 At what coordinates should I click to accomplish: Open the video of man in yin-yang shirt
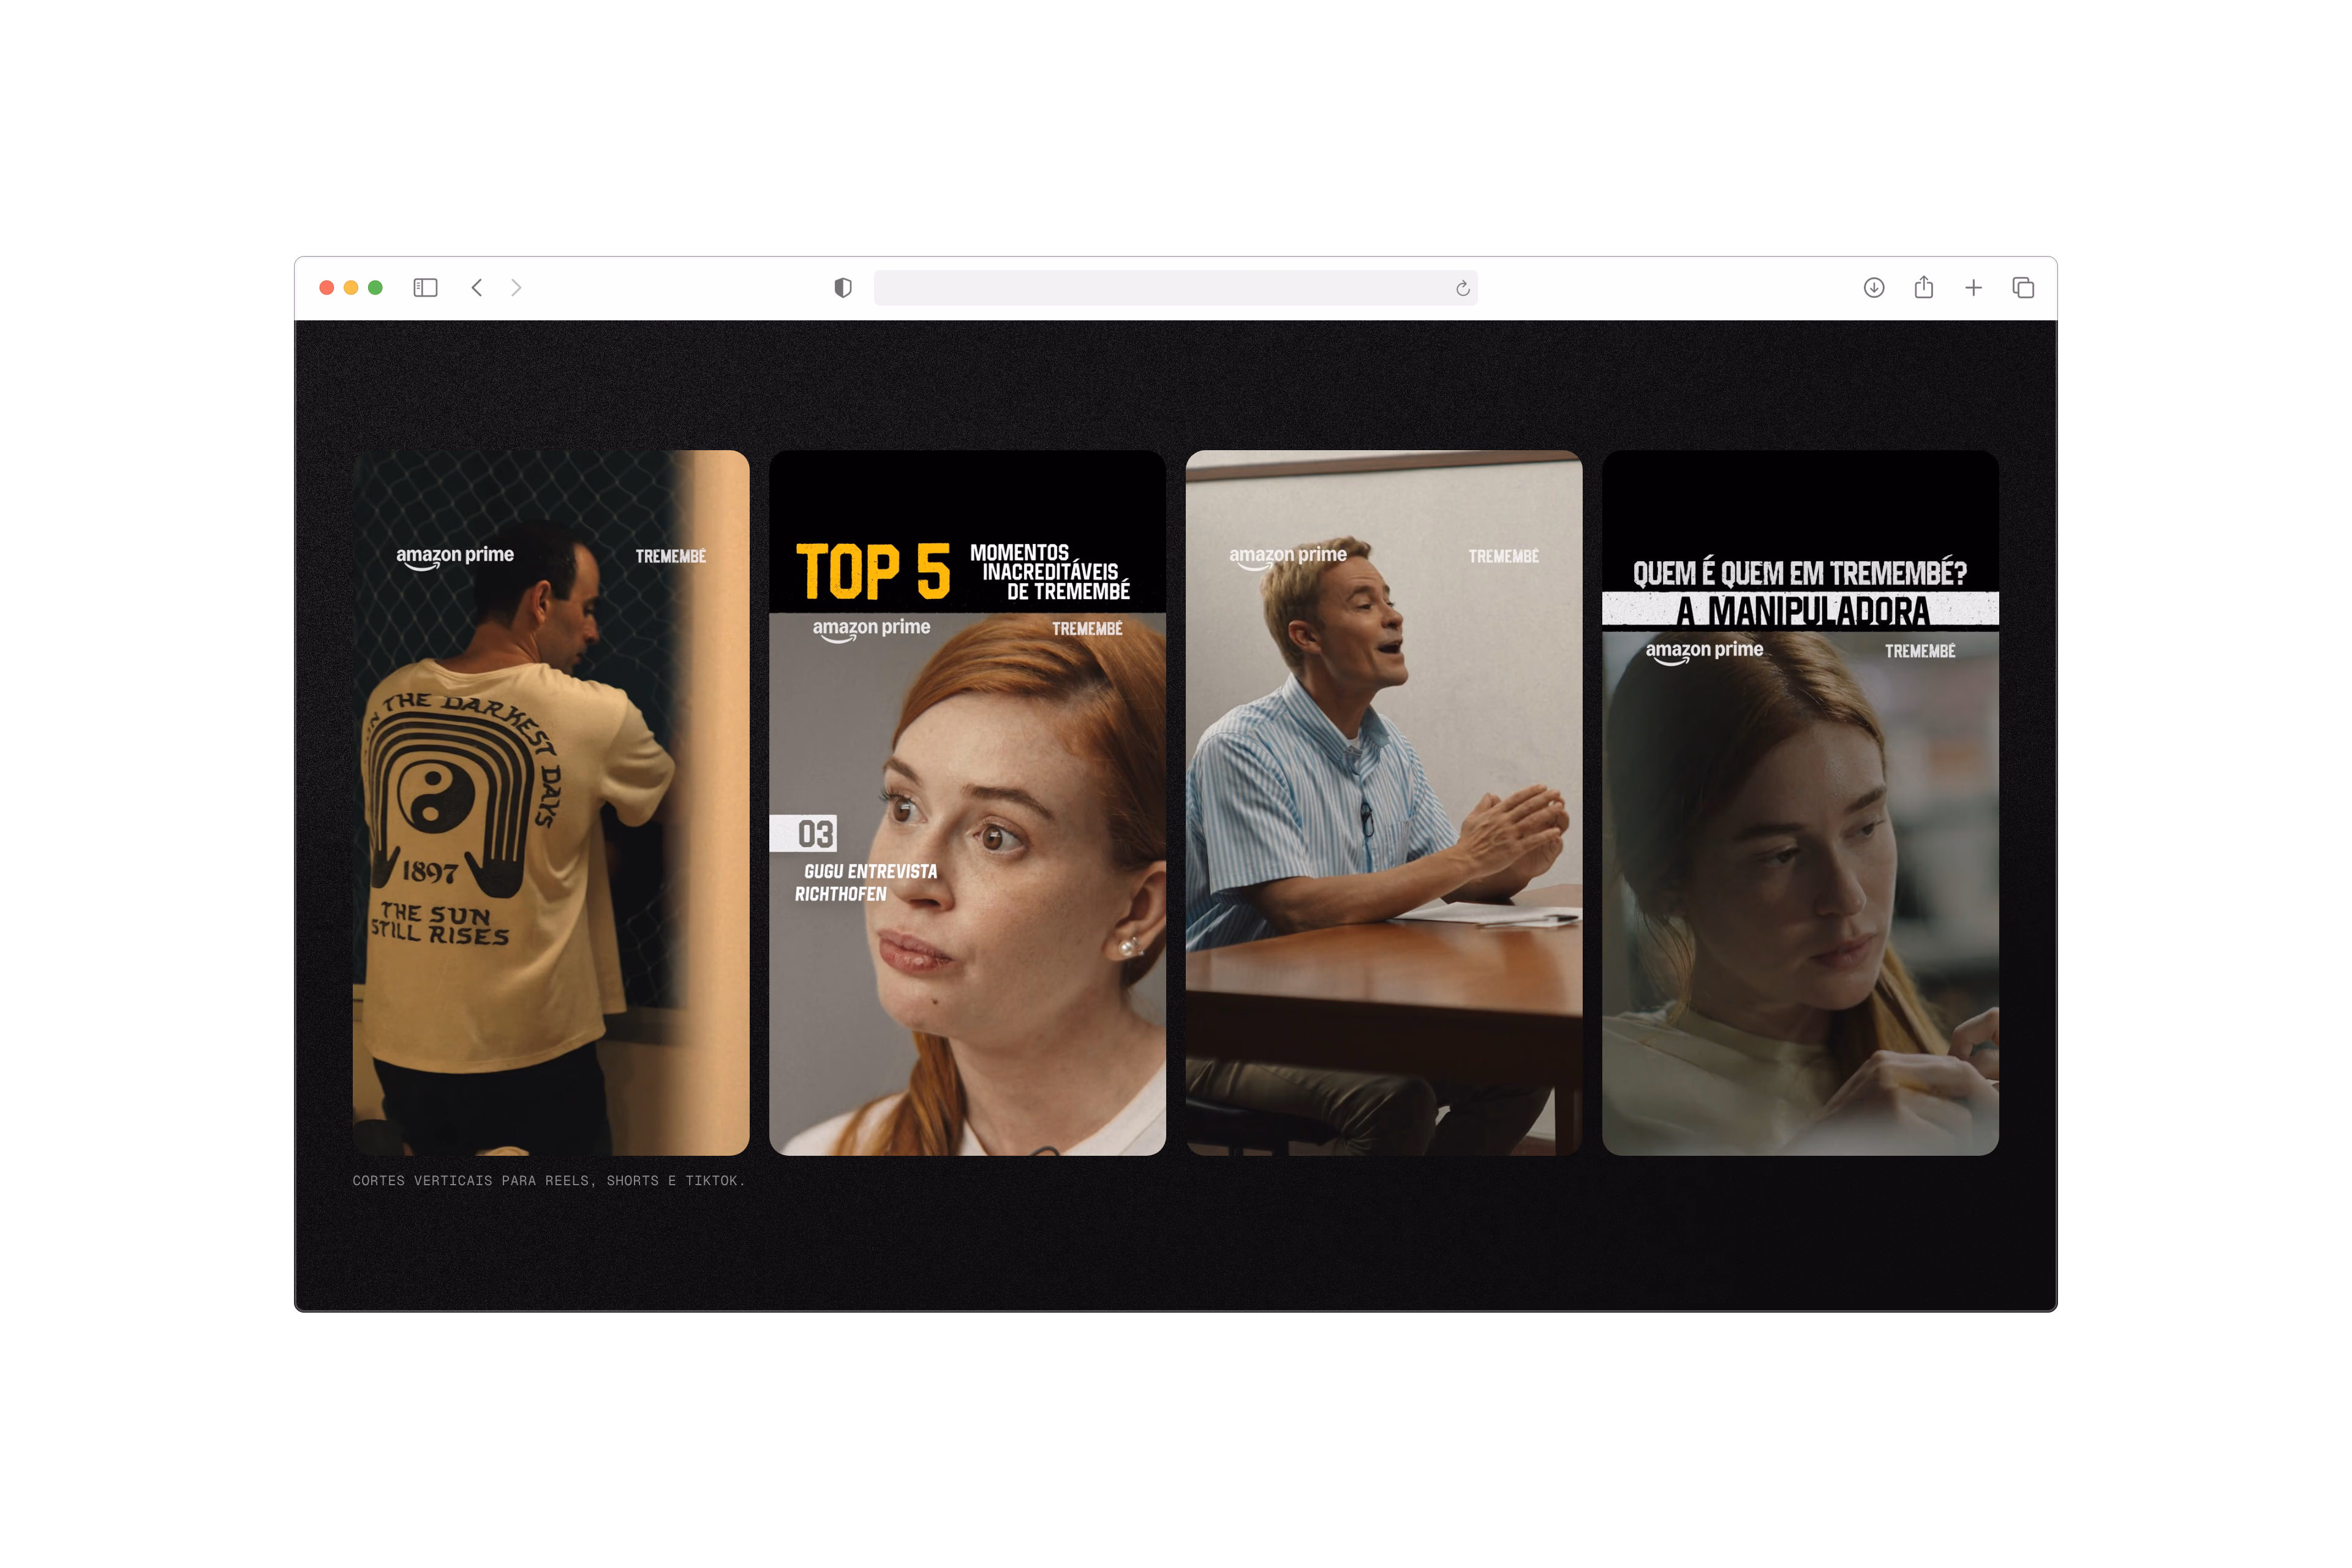[551, 803]
